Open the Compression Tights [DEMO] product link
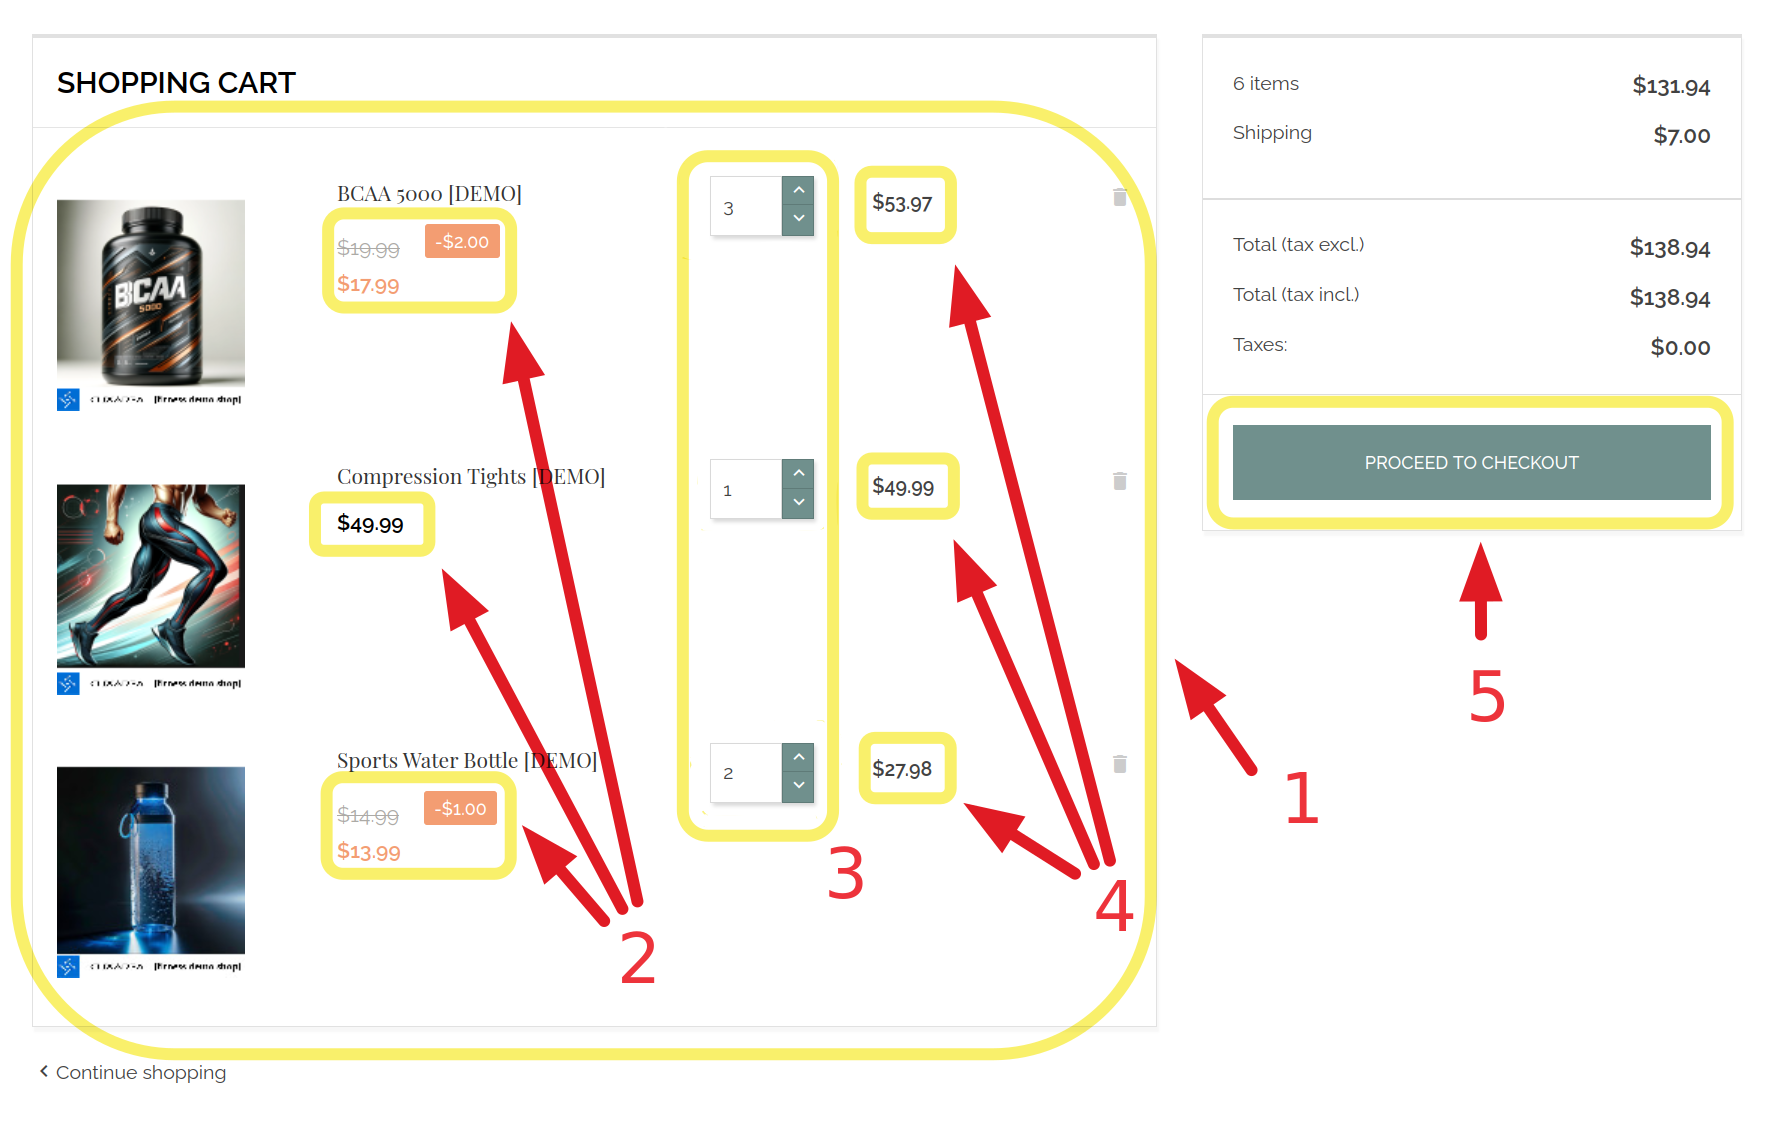Image resolution: width=1773 pixels, height=1131 pixels. coord(471,477)
